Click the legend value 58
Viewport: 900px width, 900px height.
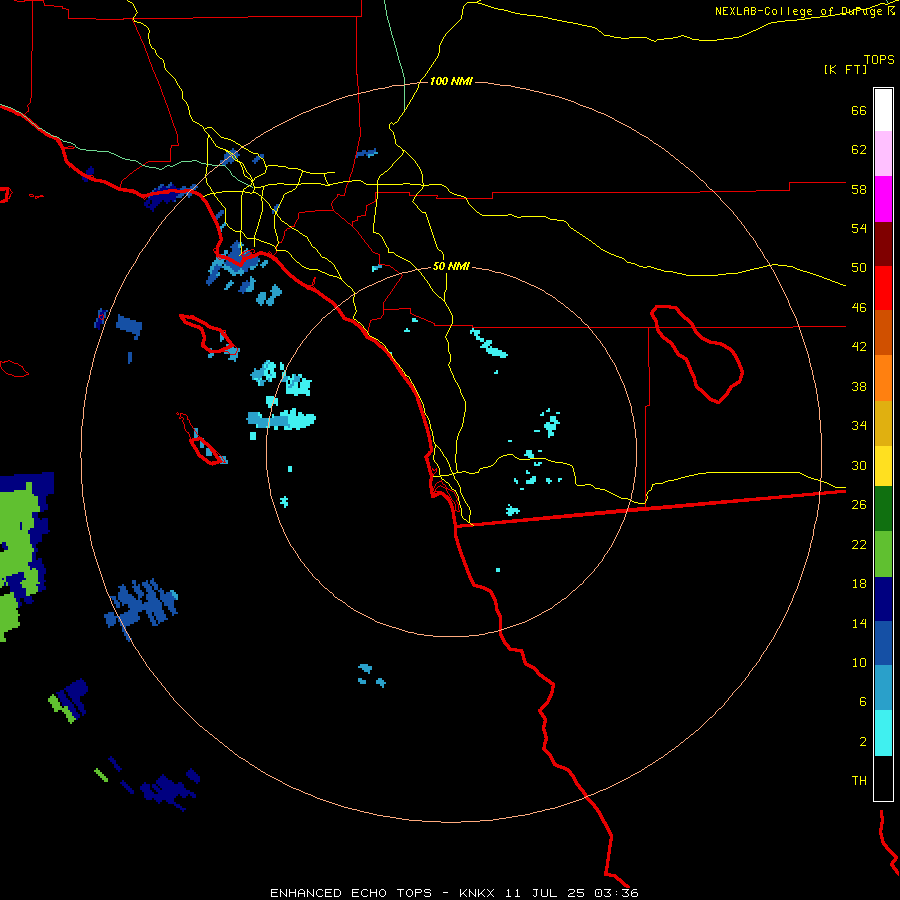coord(859,189)
